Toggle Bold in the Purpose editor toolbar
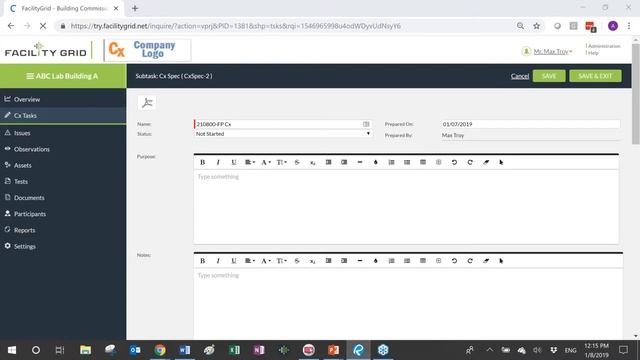Viewport: 640px width, 360px height. pos(202,162)
